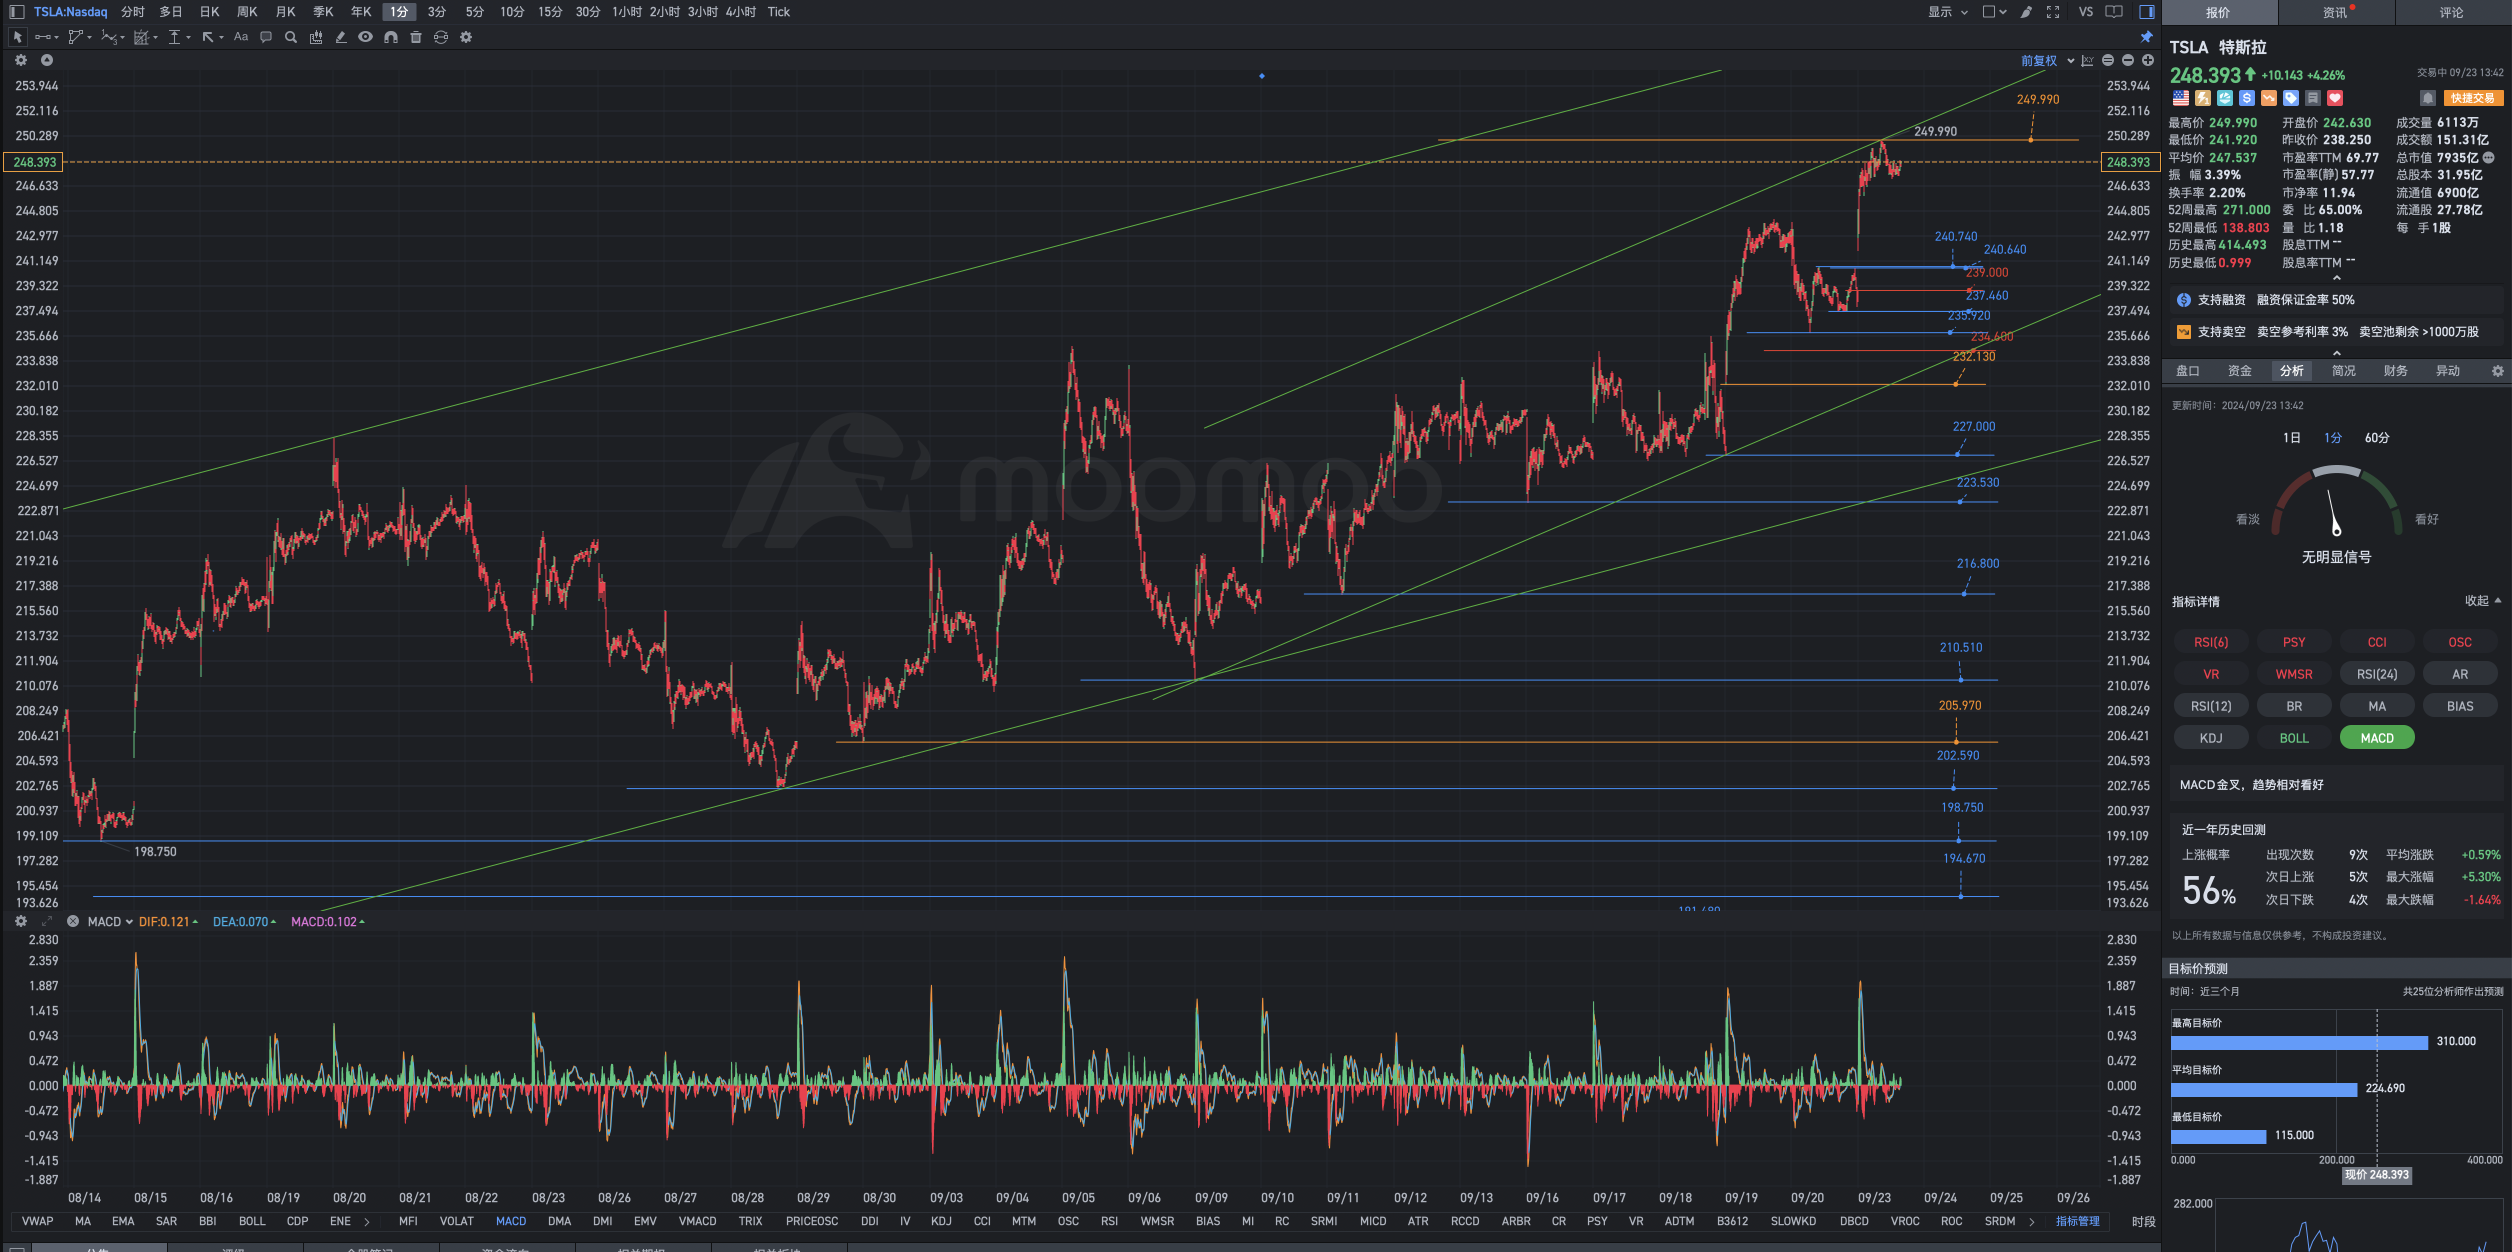Click the X:Y axis scale icon
Image resolution: width=2512 pixels, height=1252 pixels.
coord(2087,61)
